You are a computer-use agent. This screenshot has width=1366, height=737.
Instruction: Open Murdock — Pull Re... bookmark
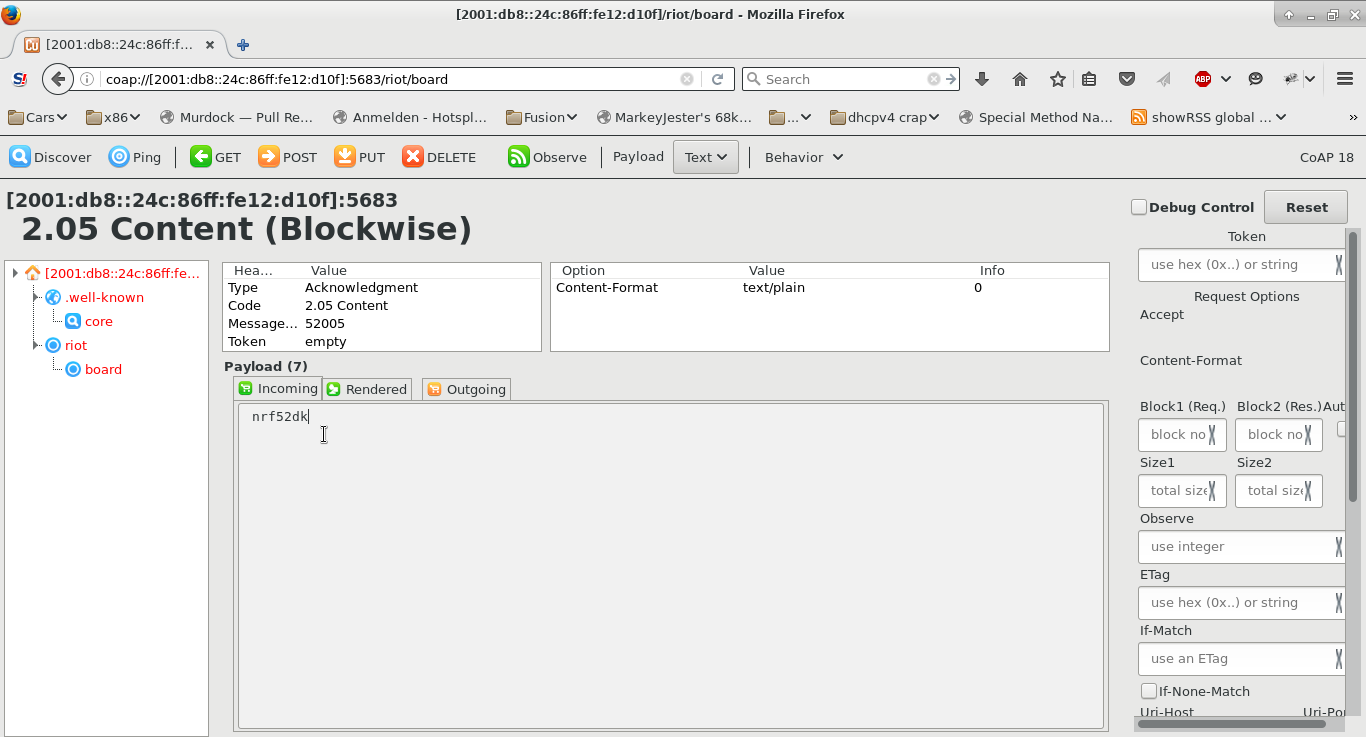[236, 117]
